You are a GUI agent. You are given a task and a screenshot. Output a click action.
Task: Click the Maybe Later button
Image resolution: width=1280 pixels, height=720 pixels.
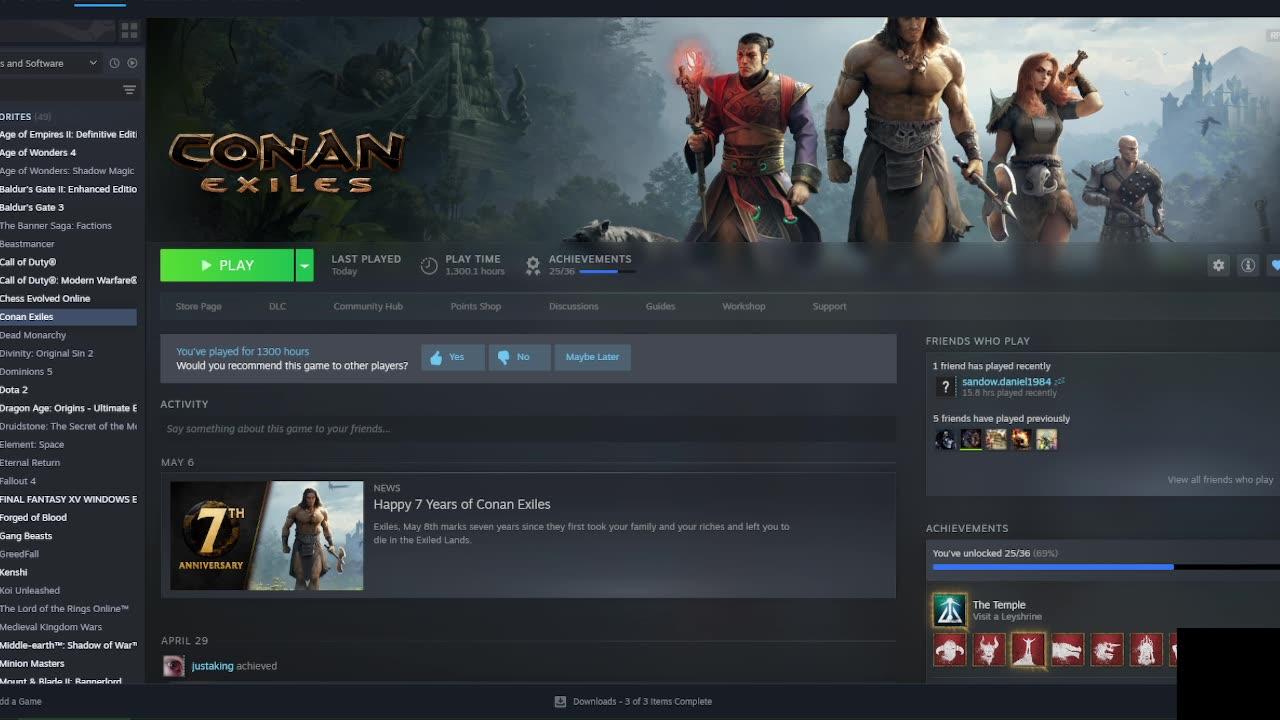click(x=593, y=357)
